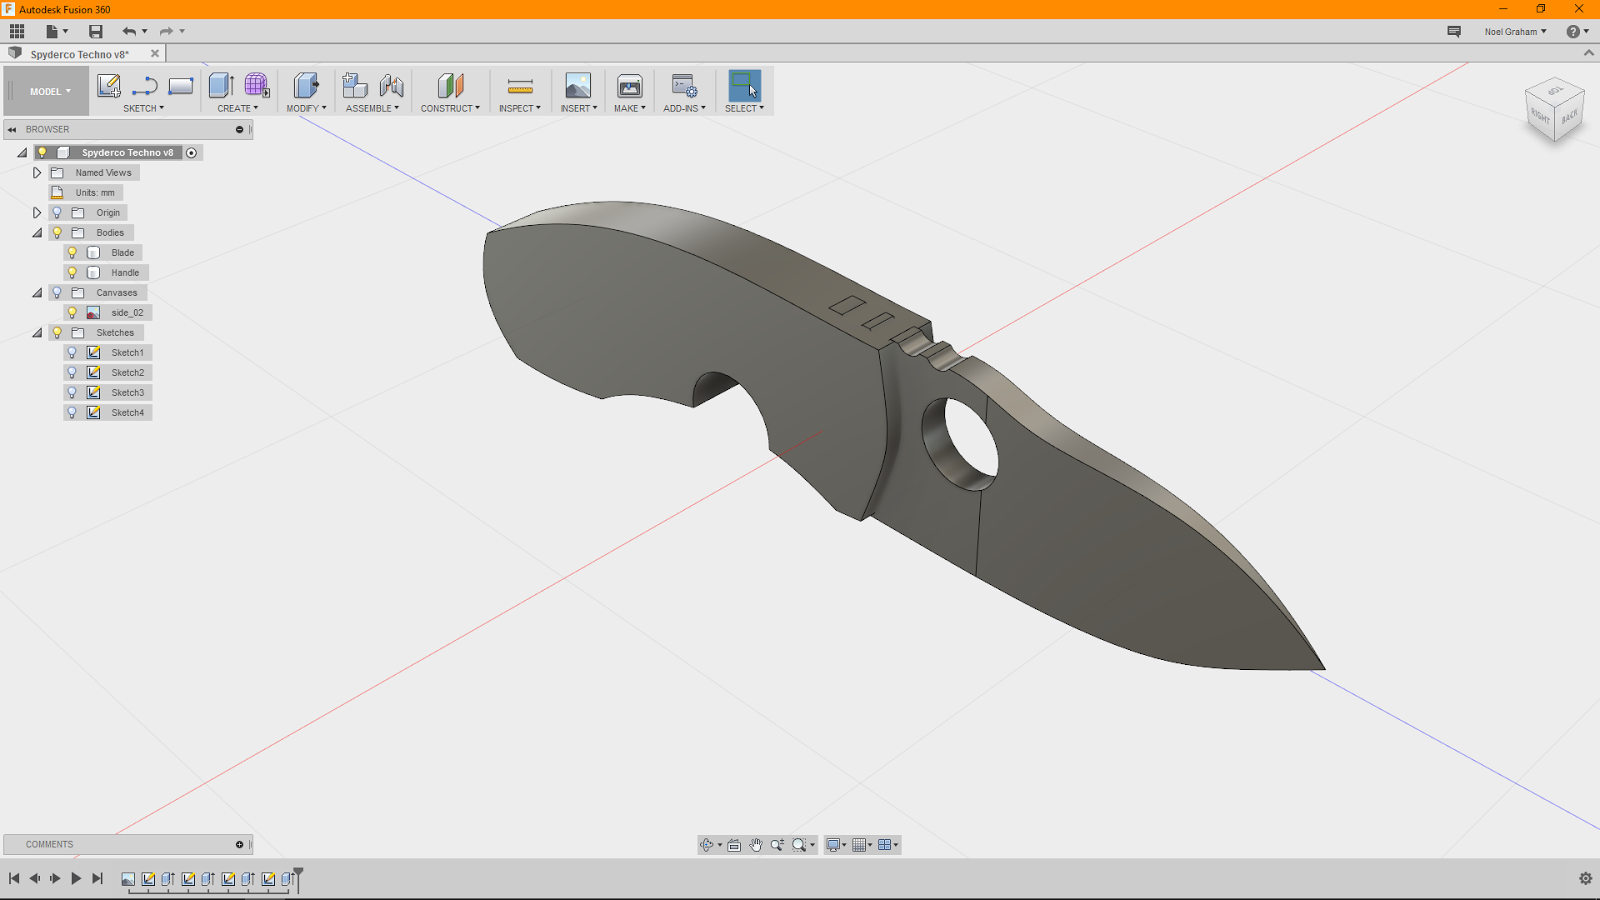Toggle Sketches folder visibility bulb

point(57,333)
